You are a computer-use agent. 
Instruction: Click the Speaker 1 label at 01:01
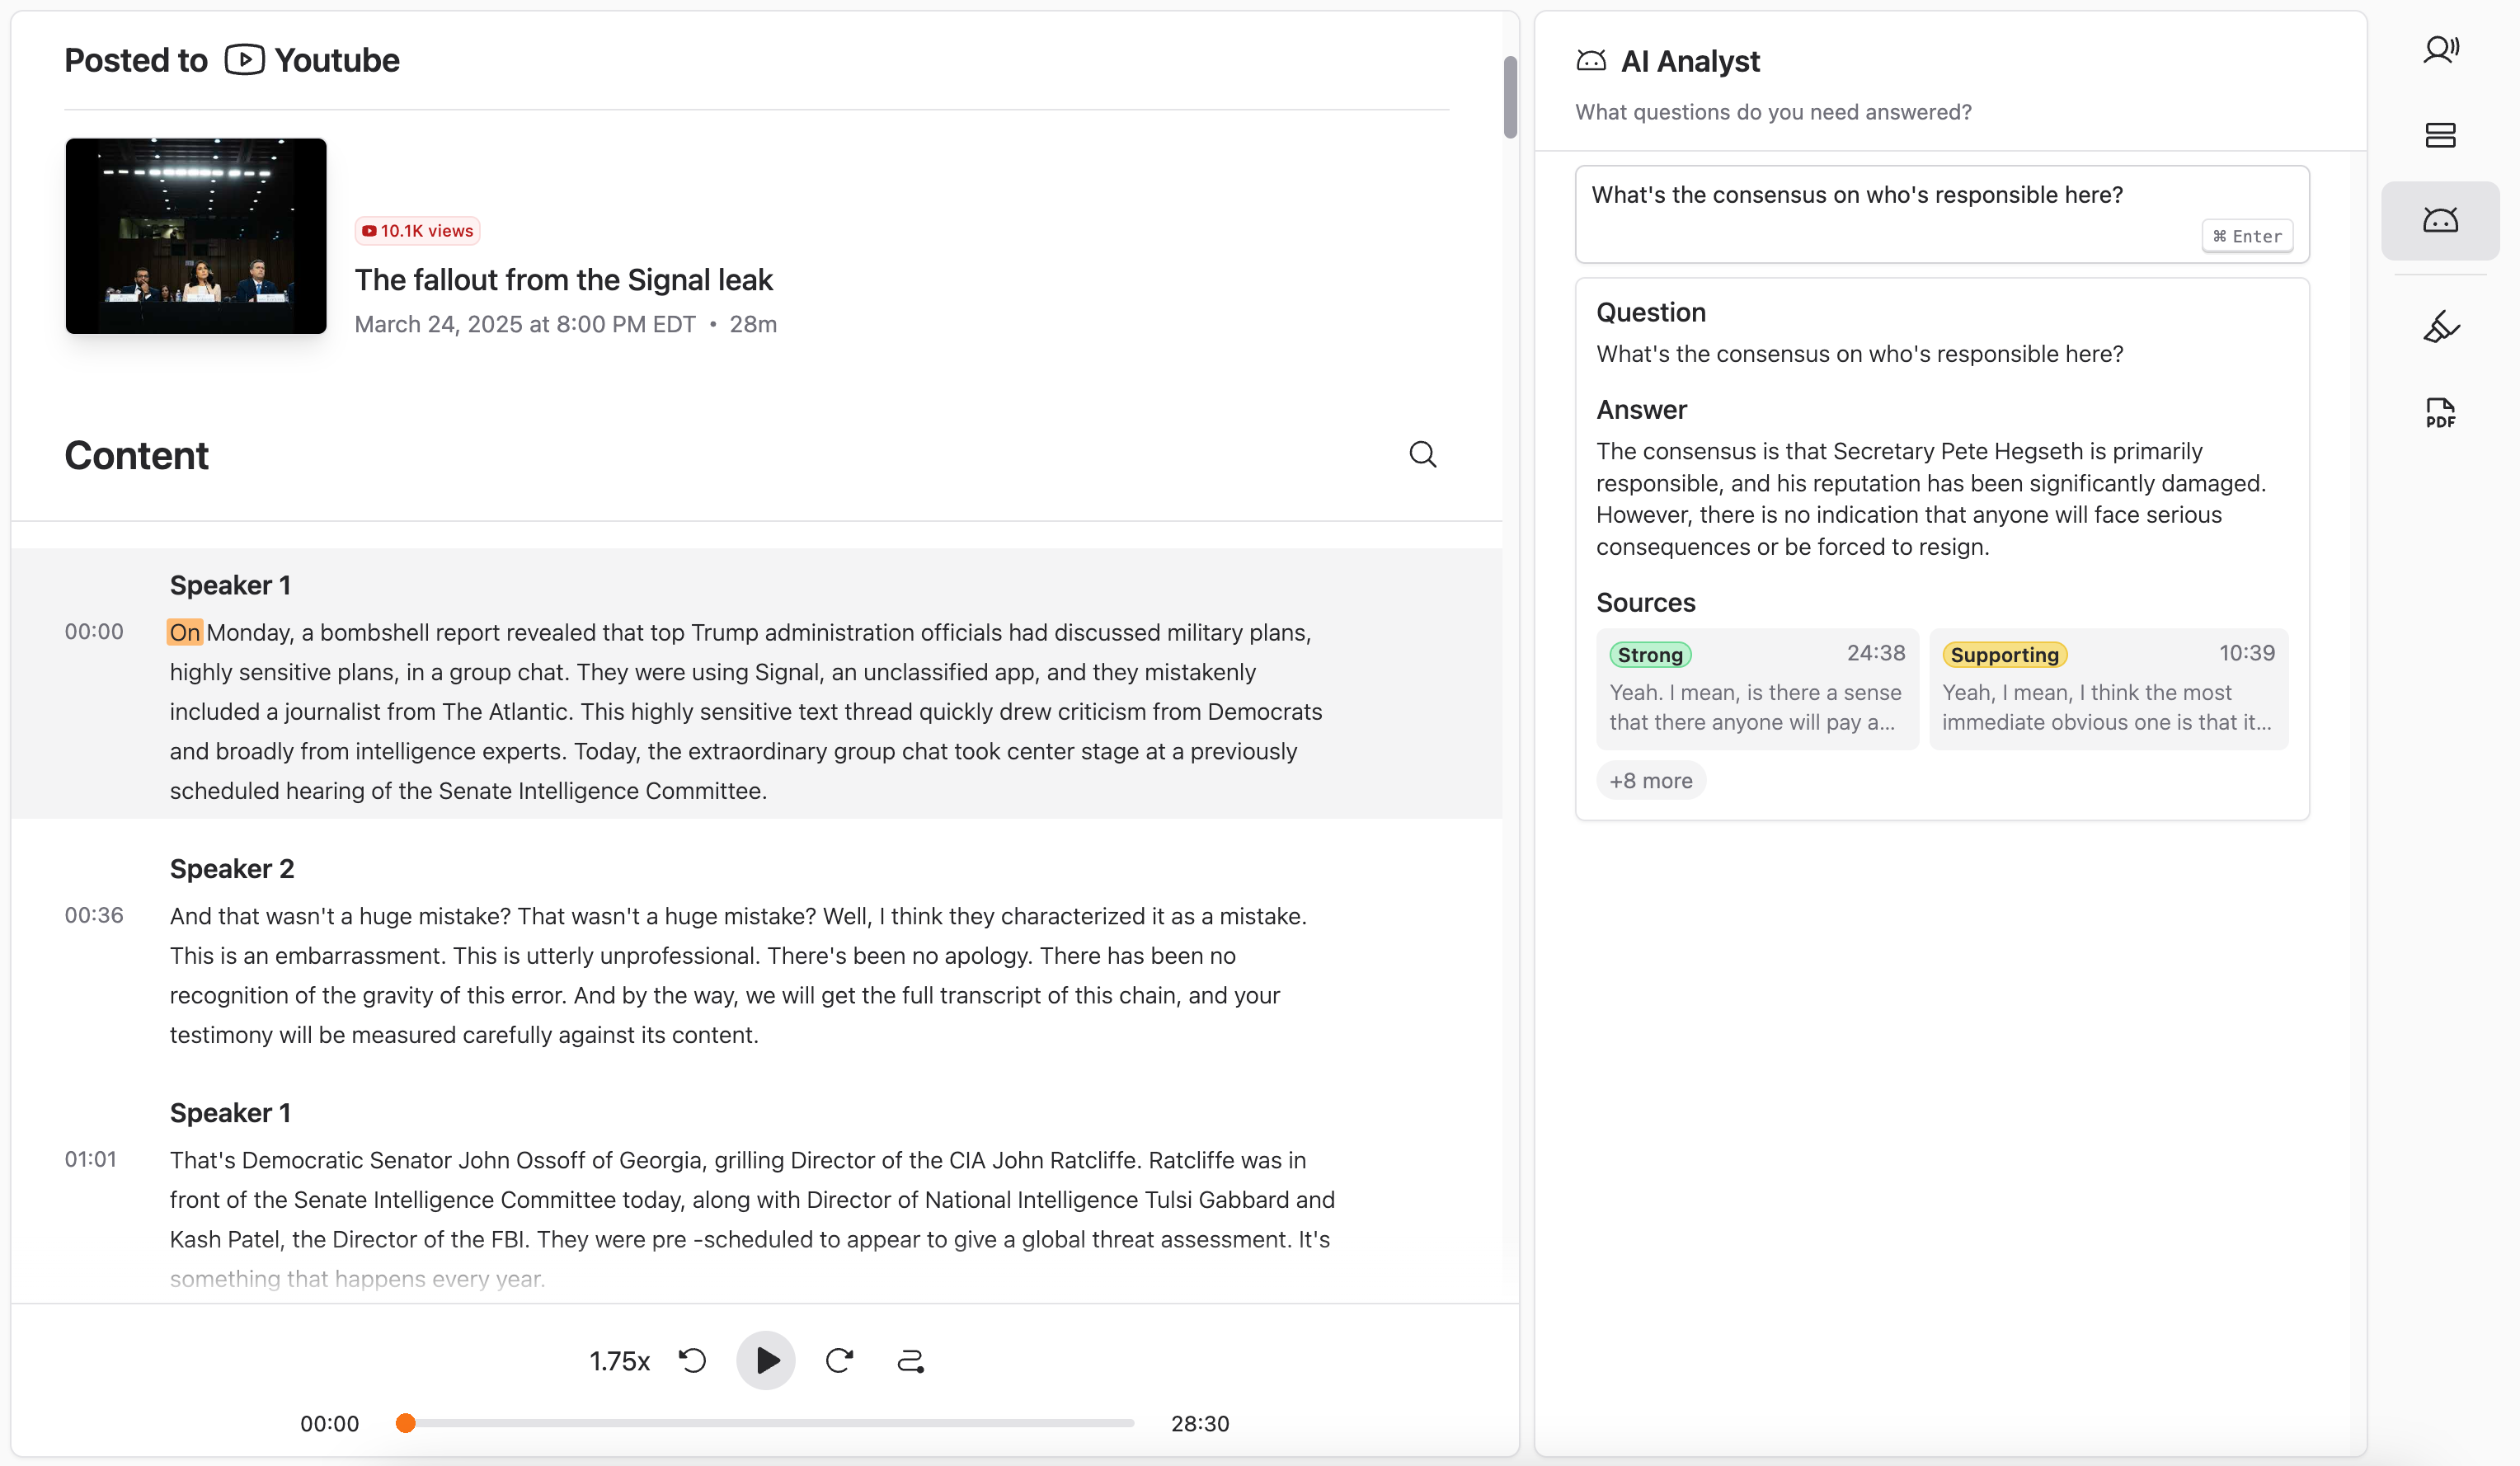(x=230, y=1113)
